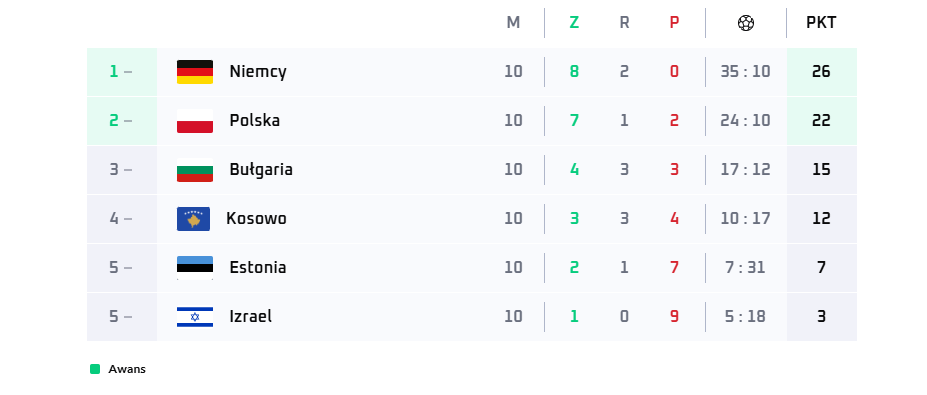This screenshot has width=927, height=395.
Task: Click the R draws column header
Action: [x=624, y=23]
